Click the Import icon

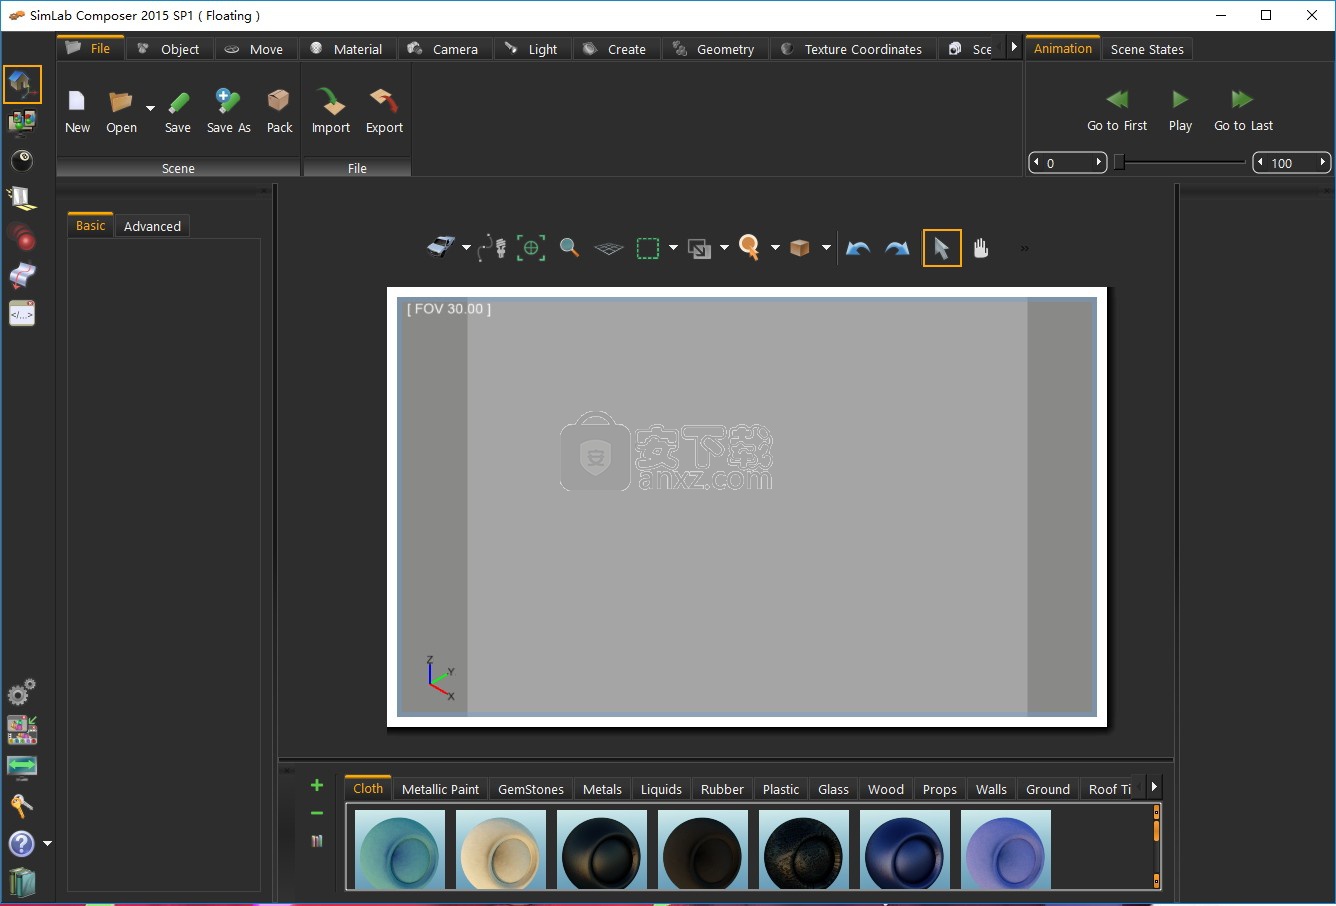tap(330, 101)
